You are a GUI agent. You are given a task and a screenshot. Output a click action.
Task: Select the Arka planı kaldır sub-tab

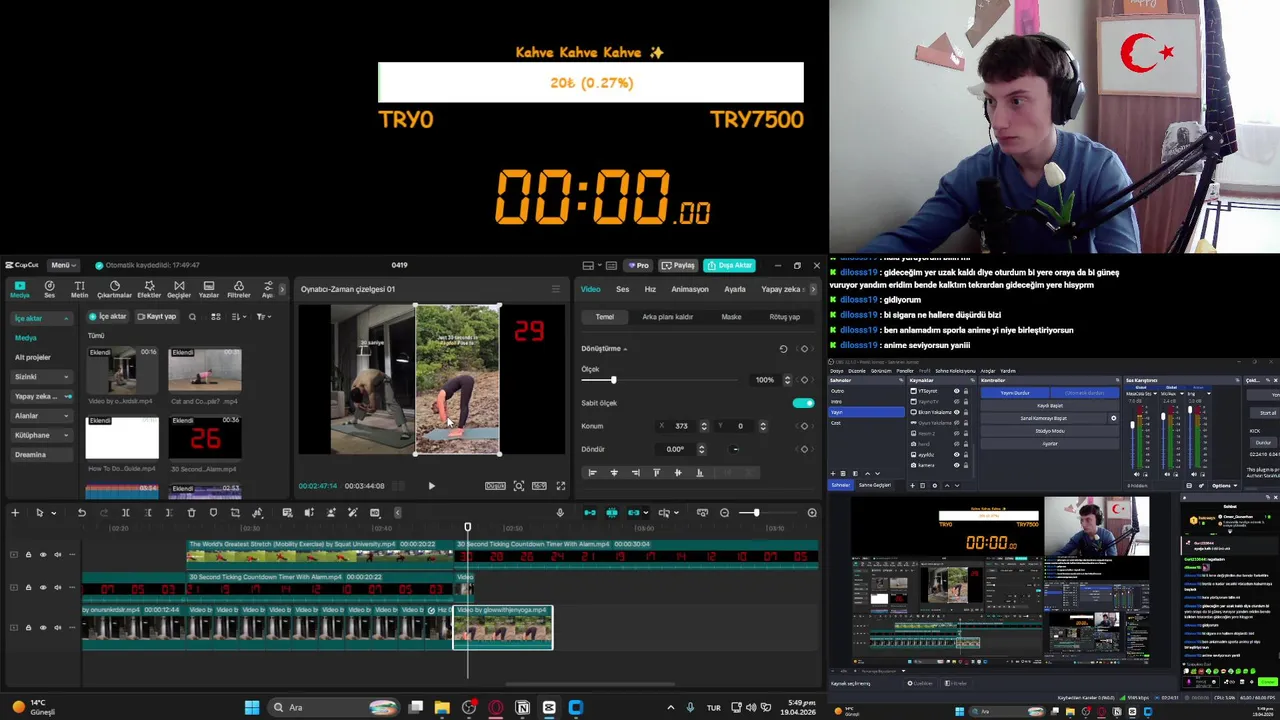667,317
